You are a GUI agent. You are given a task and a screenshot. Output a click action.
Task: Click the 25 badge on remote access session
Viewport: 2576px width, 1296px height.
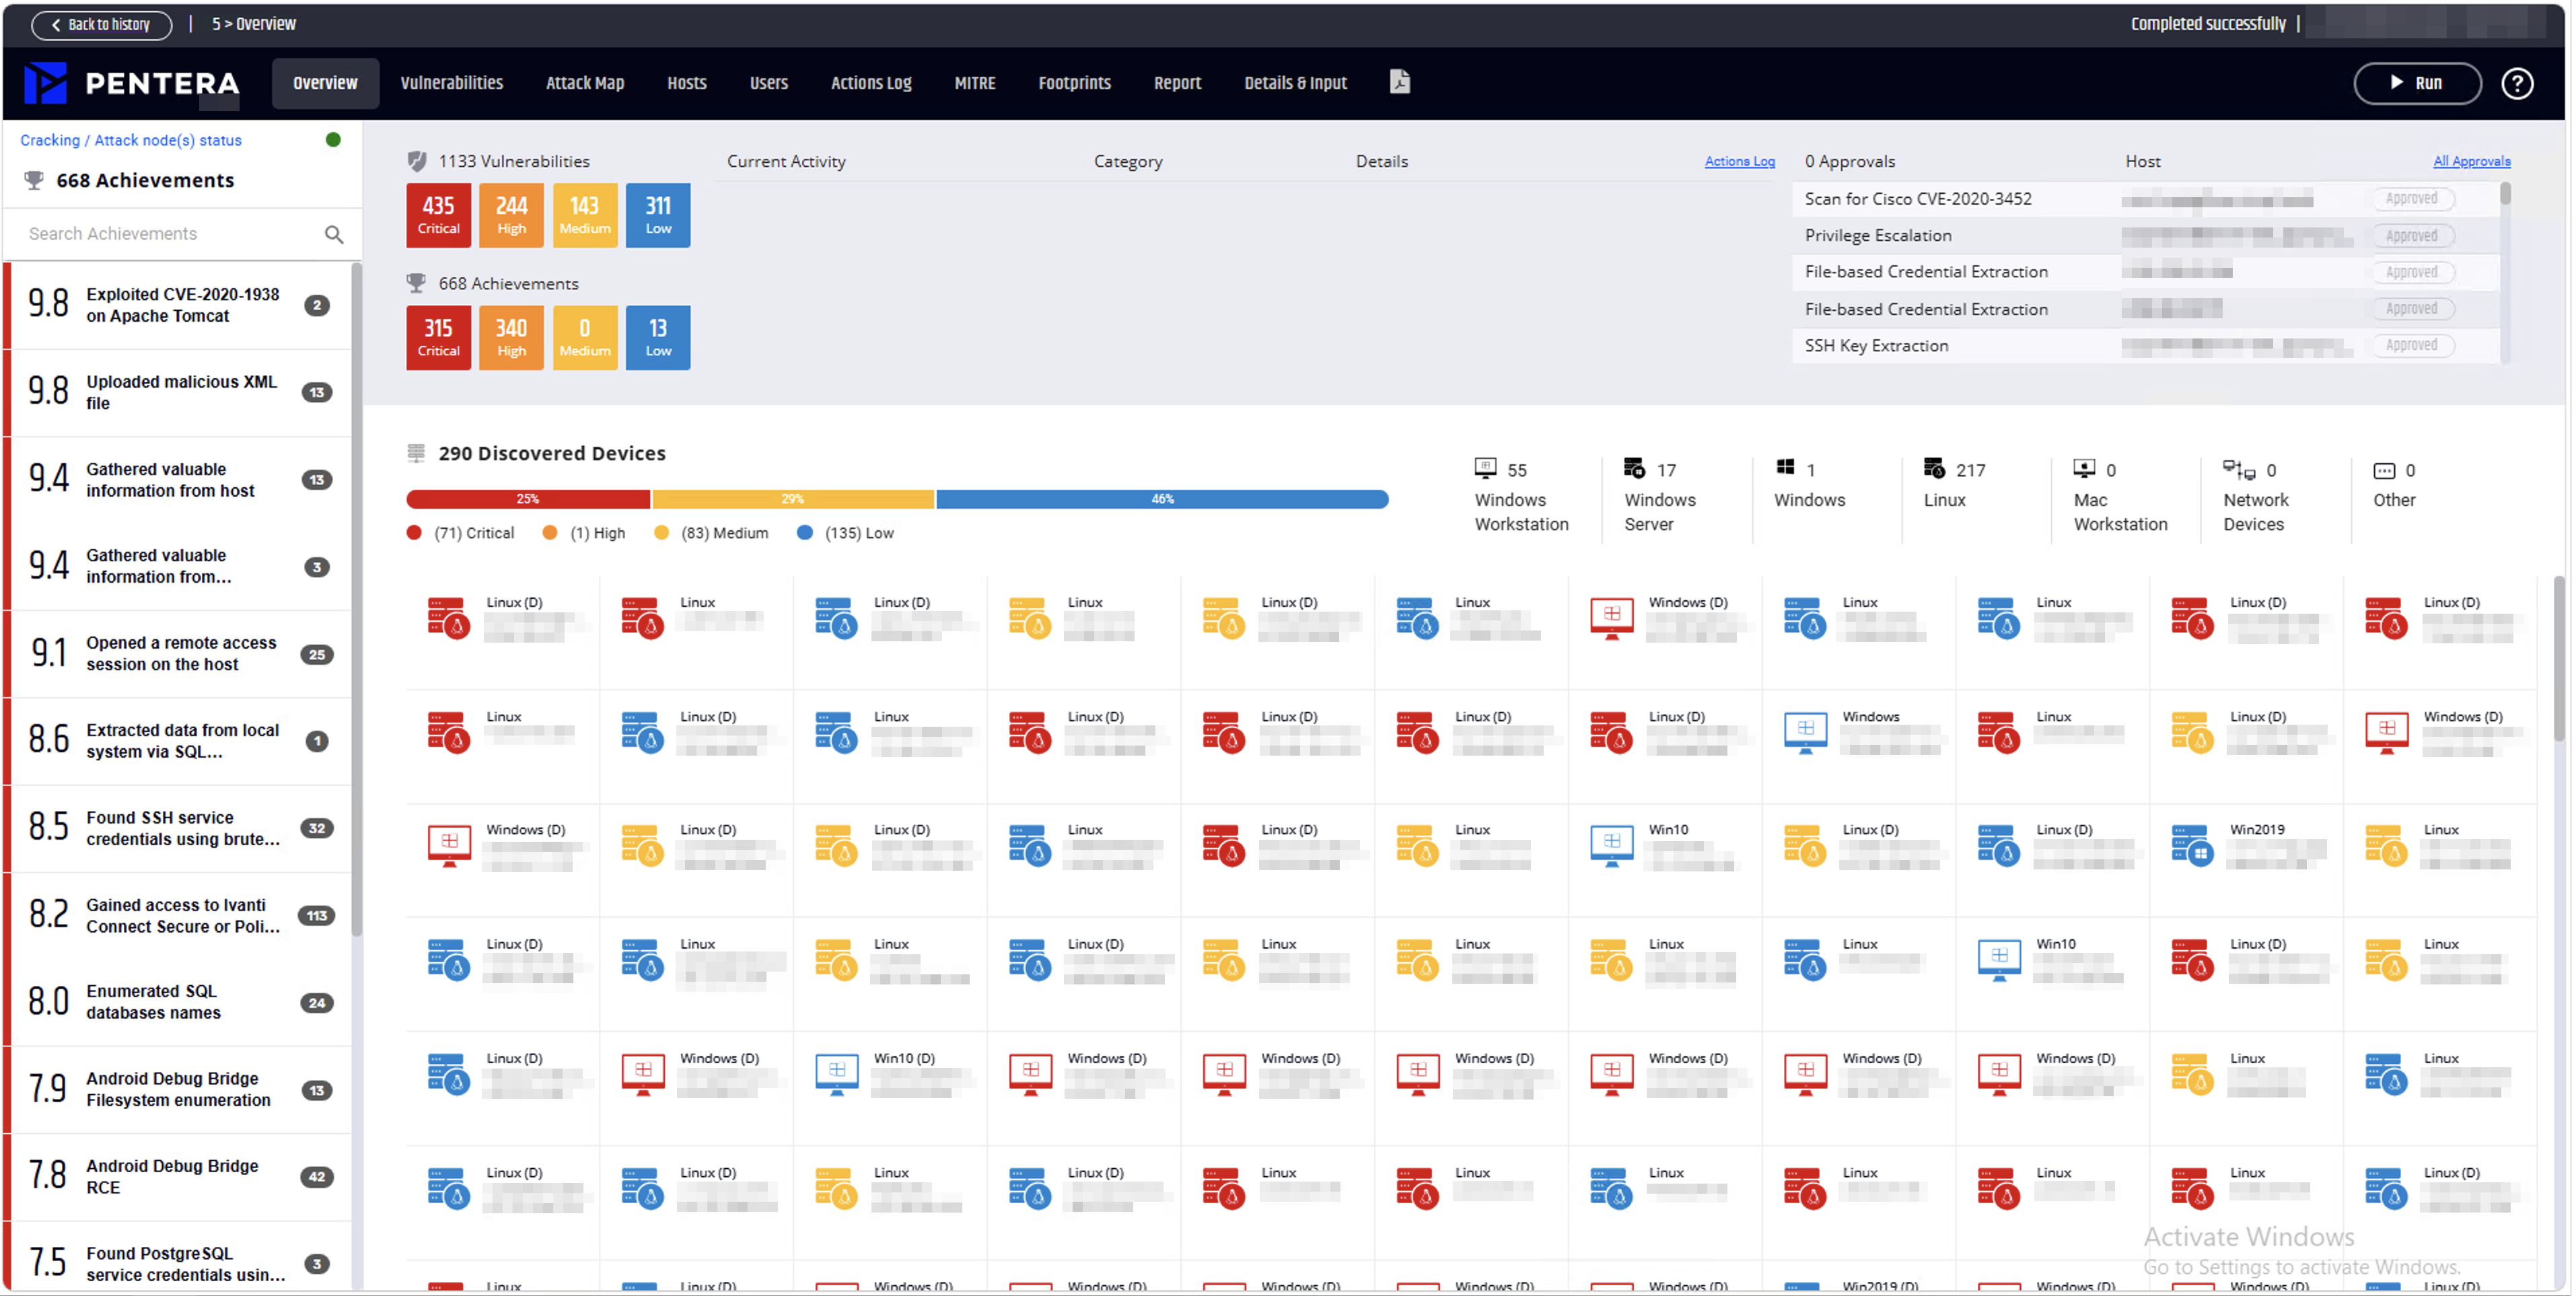pos(317,655)
